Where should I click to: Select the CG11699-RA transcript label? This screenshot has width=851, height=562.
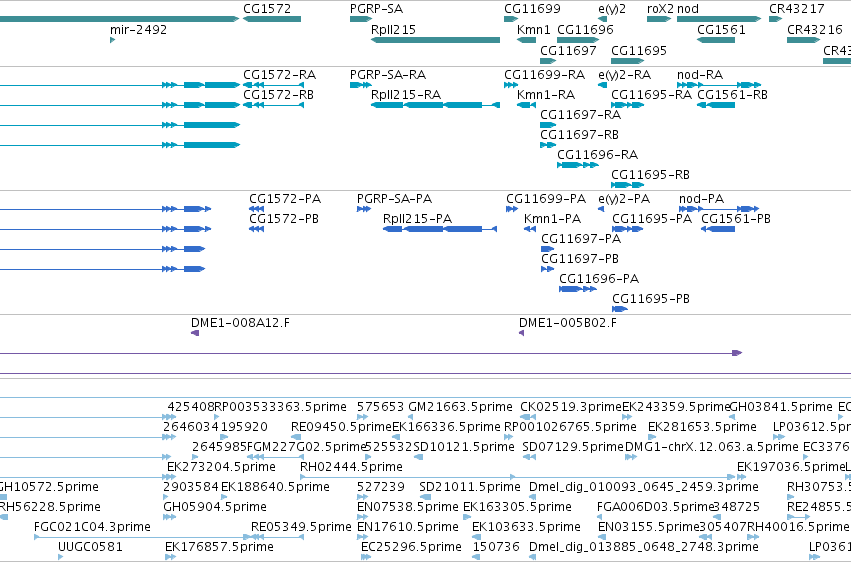click(544, 74)
